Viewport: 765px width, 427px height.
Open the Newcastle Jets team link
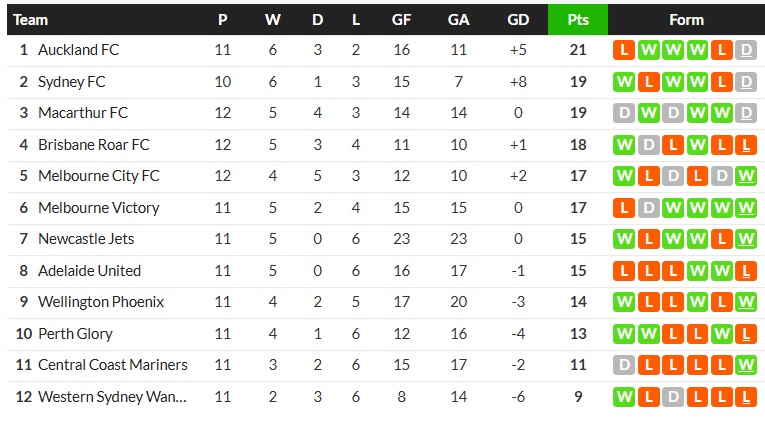click(86, 239)
